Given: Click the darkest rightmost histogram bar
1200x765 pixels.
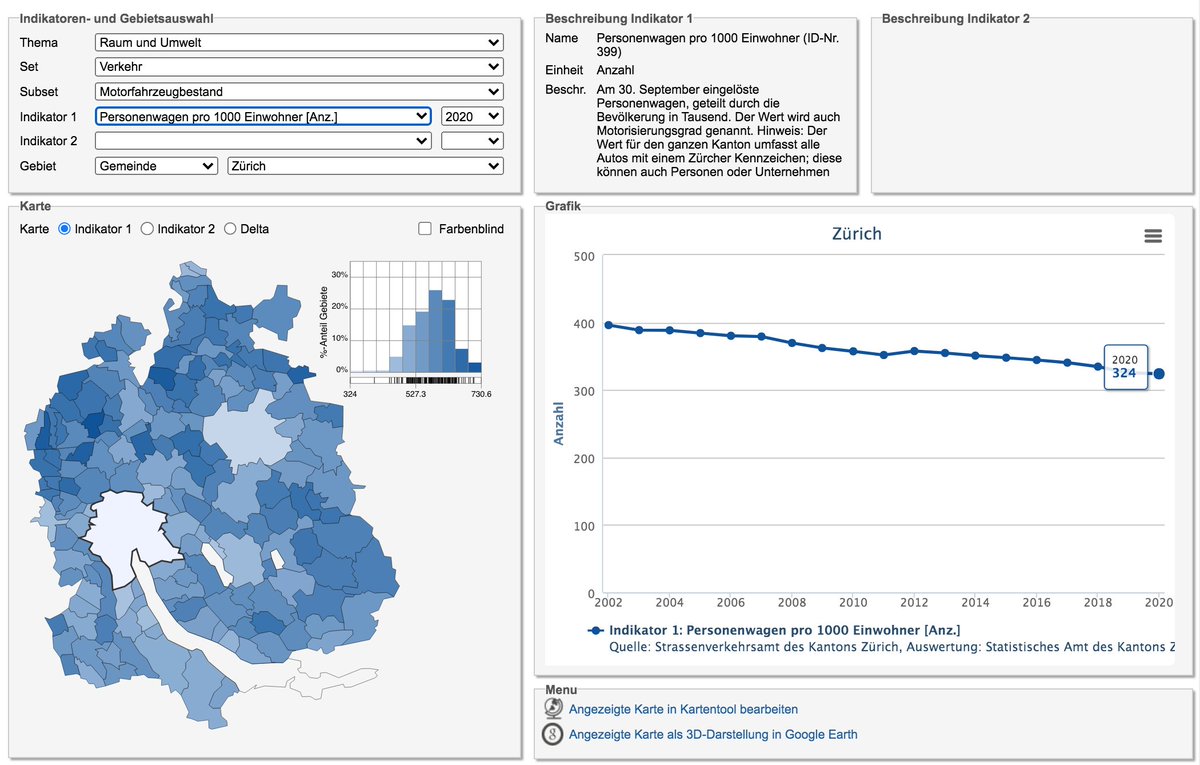Looking at the screenshot, I should point(475,367).
